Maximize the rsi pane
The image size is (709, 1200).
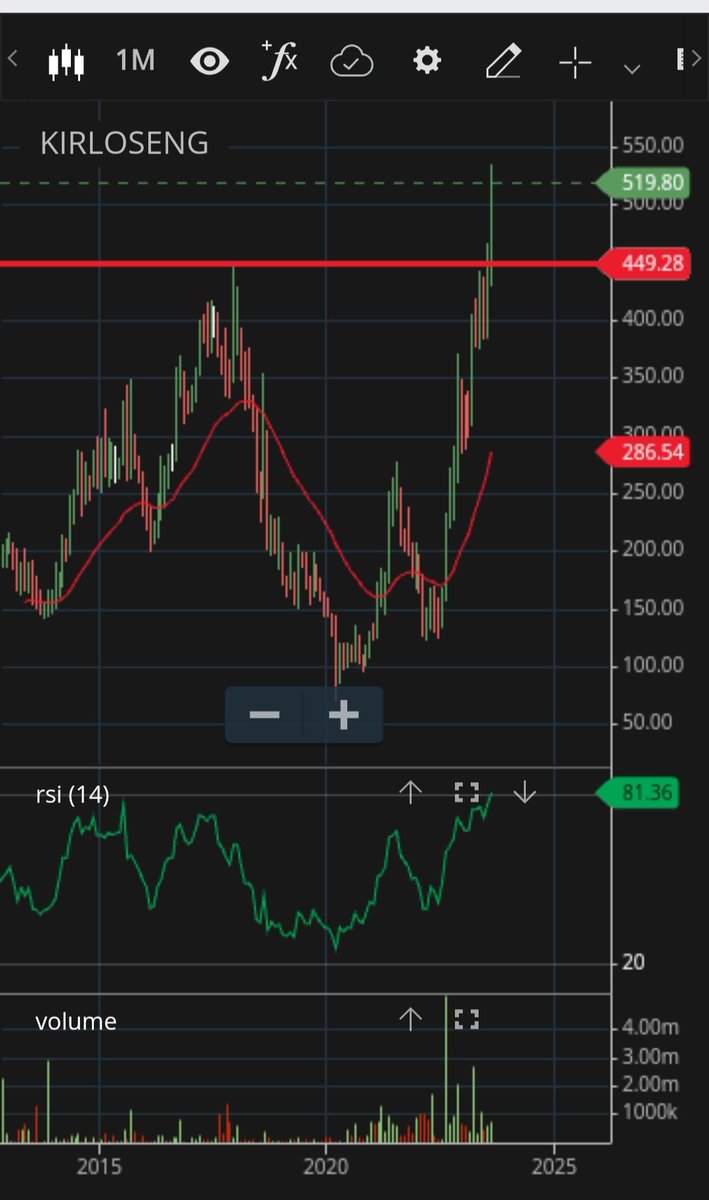pyautogui.click(x=467, y=793)
